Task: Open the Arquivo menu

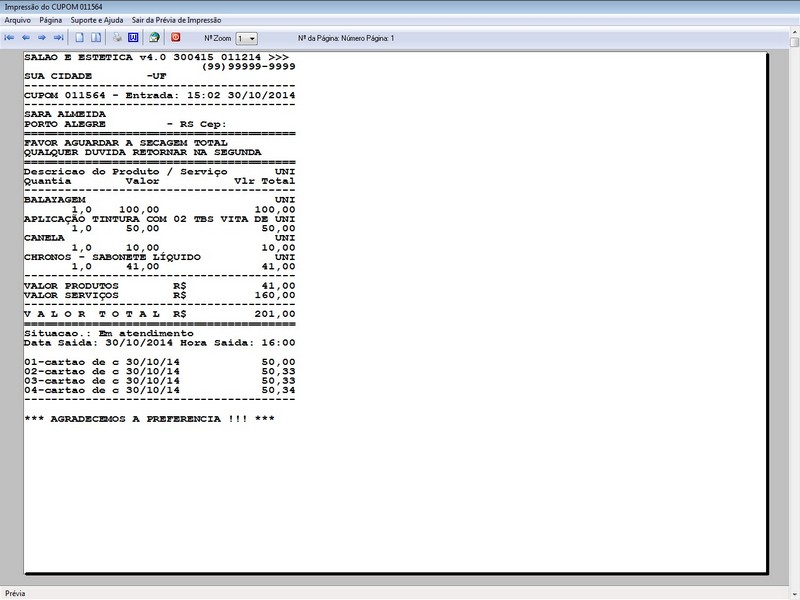Action: coord(17,20)
